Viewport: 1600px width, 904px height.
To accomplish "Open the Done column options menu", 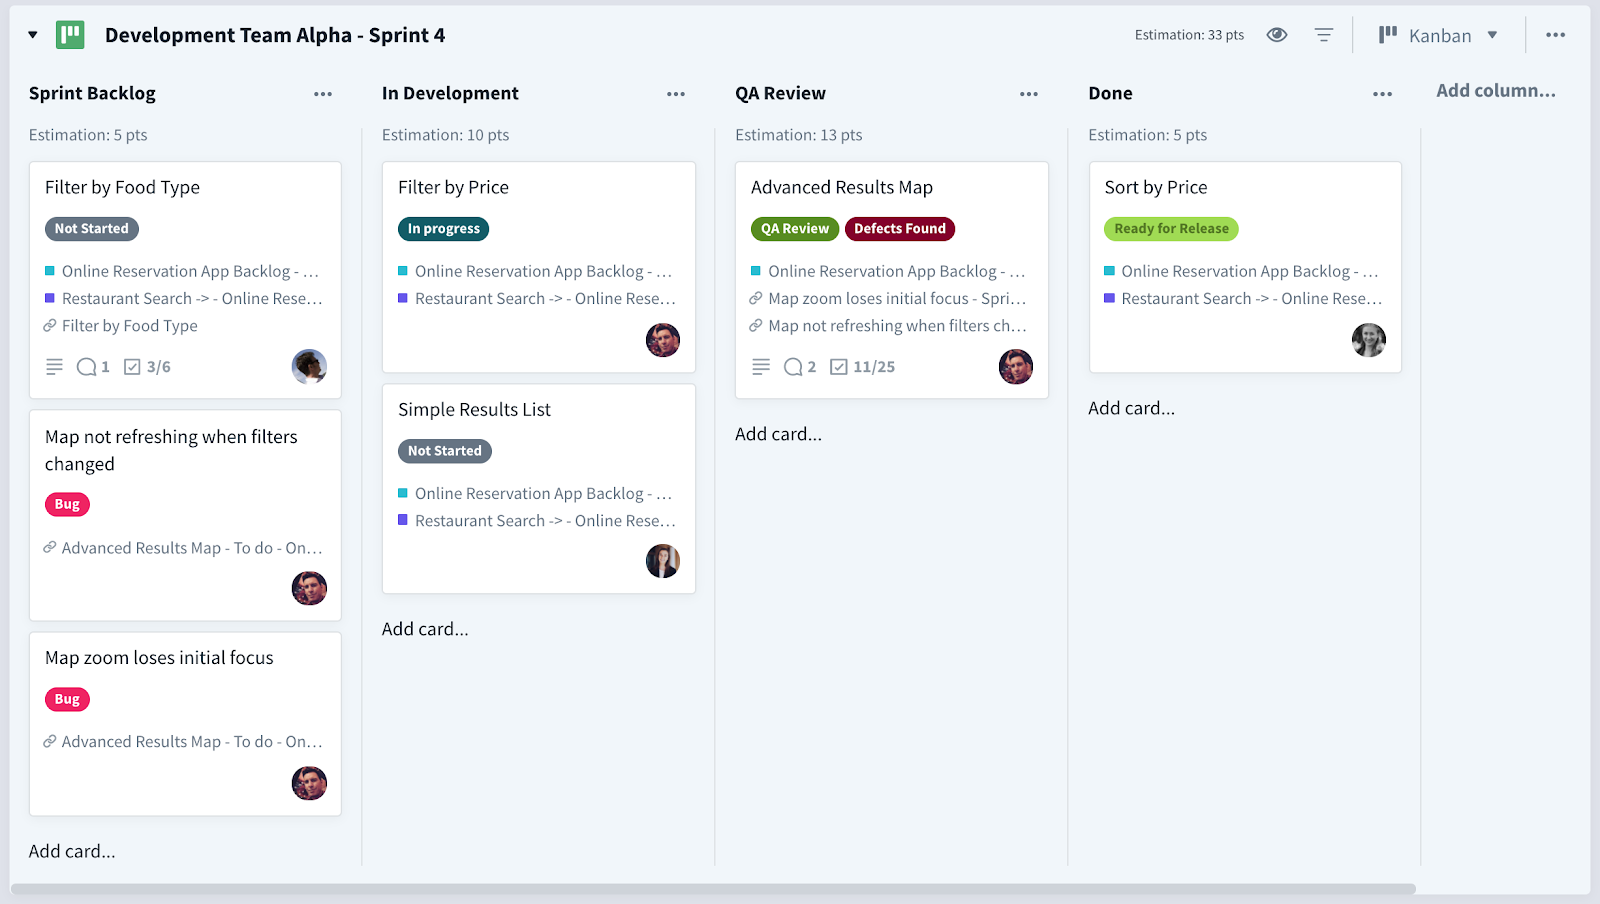I will click(1382, 94).
